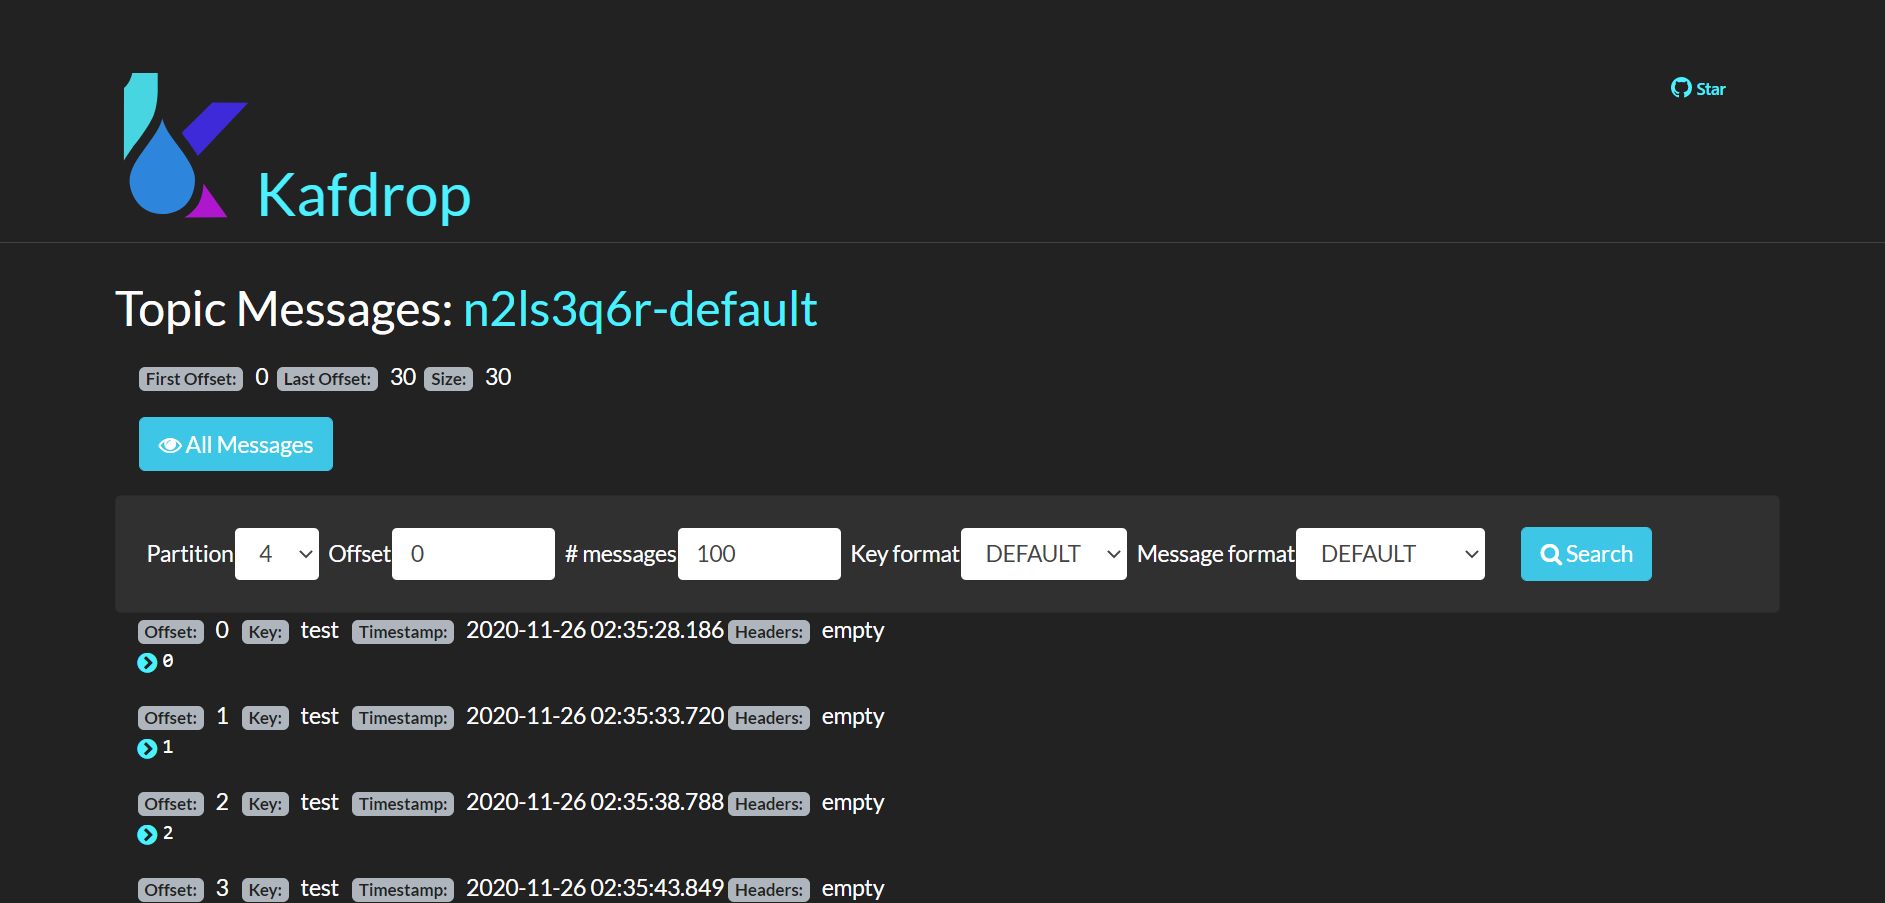The image size is (1885, 903).
Task: Click timestamp 2020-11-26 02:35:28.186
Action: 595,631
